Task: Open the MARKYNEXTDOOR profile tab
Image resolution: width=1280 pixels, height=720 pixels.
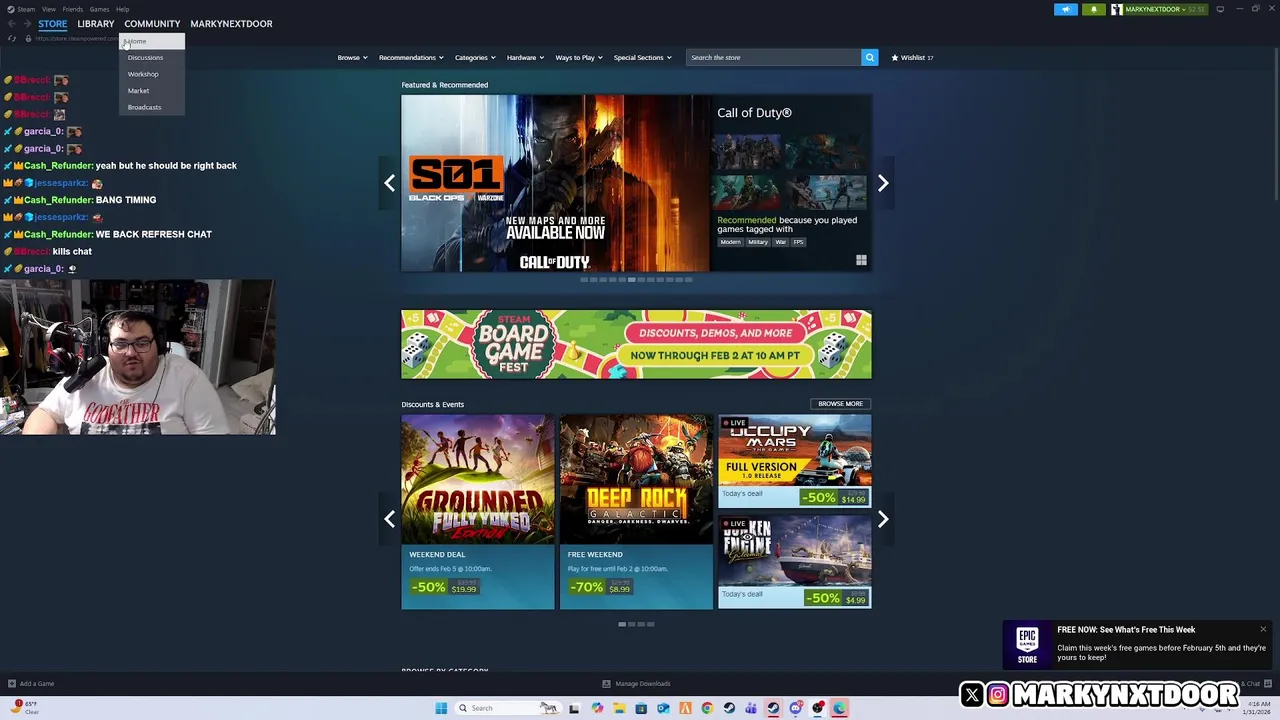Action: pyautogui.click(x=231, y=23)
